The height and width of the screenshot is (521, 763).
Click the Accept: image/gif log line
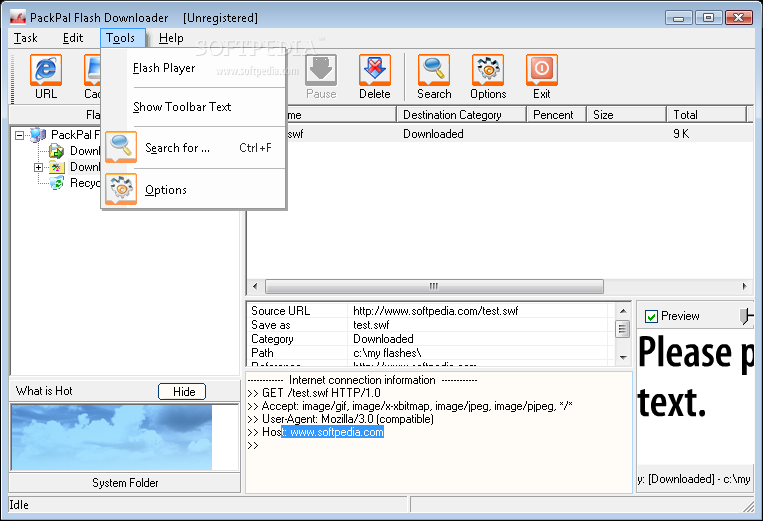pyautogui.click(x=410, y=406)
